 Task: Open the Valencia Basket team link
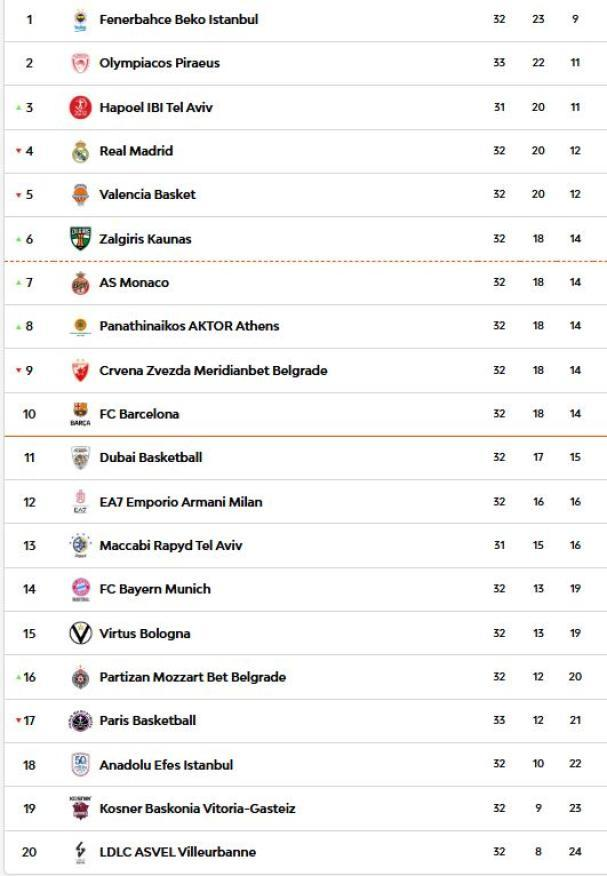click(147, 195)
